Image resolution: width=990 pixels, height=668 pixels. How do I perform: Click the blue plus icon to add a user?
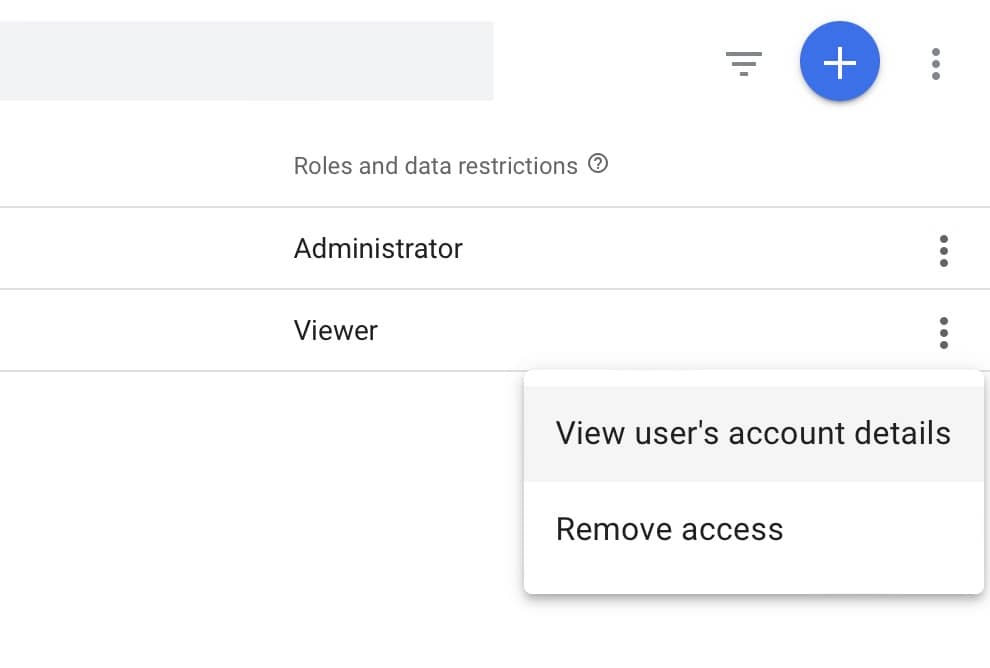tap(840, 61)
